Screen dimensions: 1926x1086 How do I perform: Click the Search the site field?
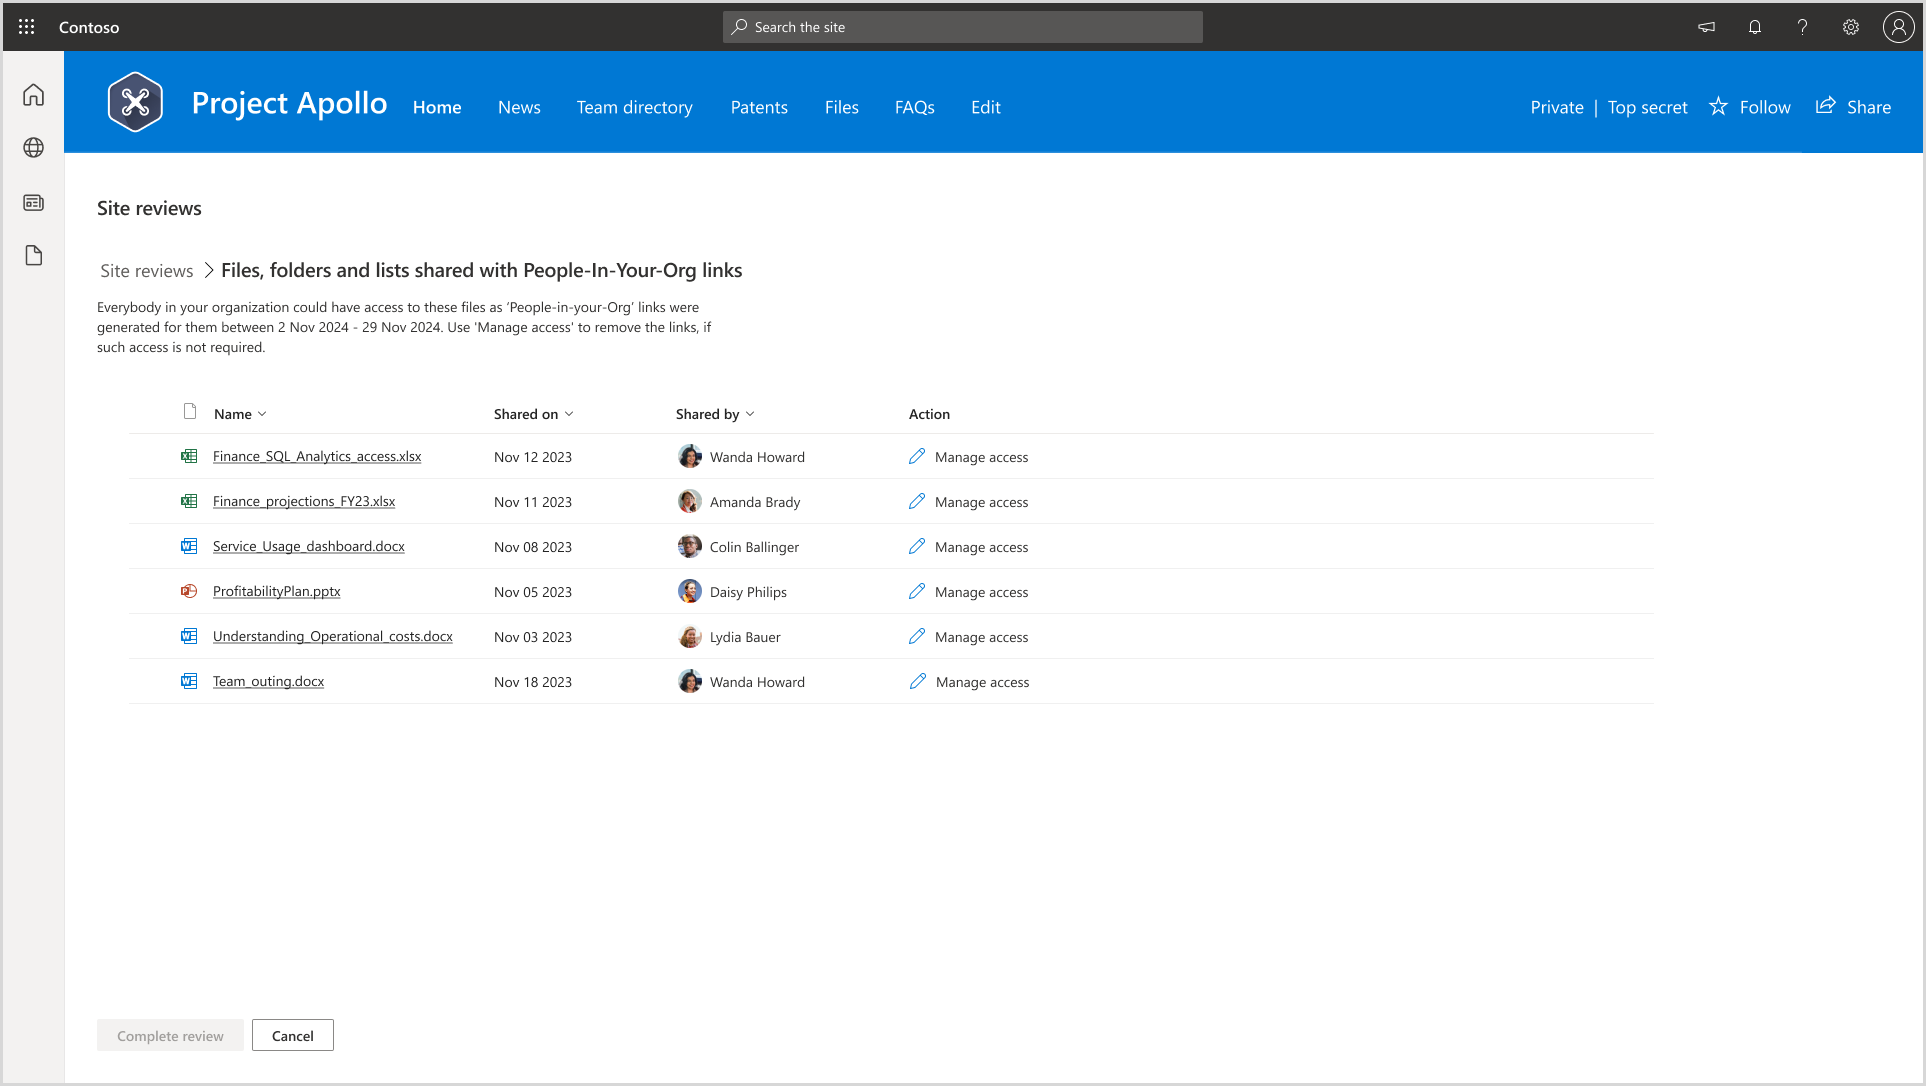962,27
